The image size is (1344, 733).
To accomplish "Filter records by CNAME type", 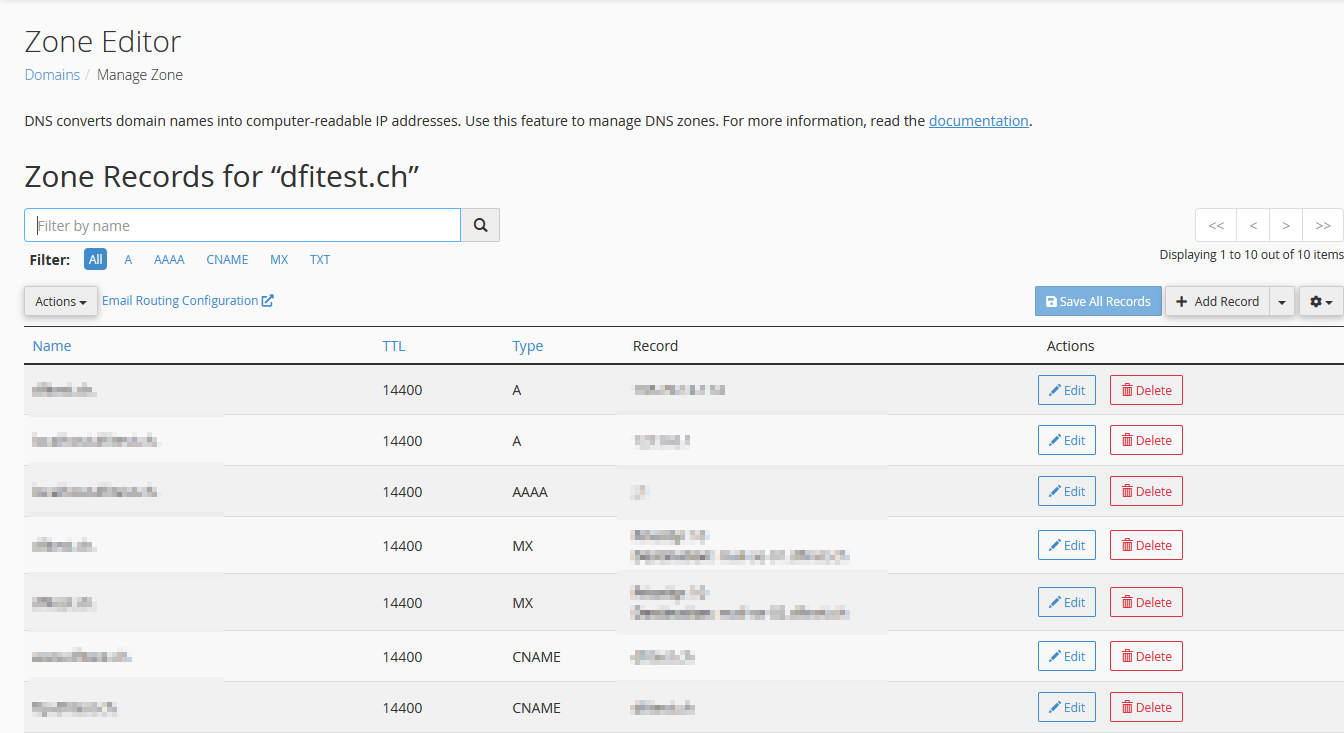I will tap(227, 259).
